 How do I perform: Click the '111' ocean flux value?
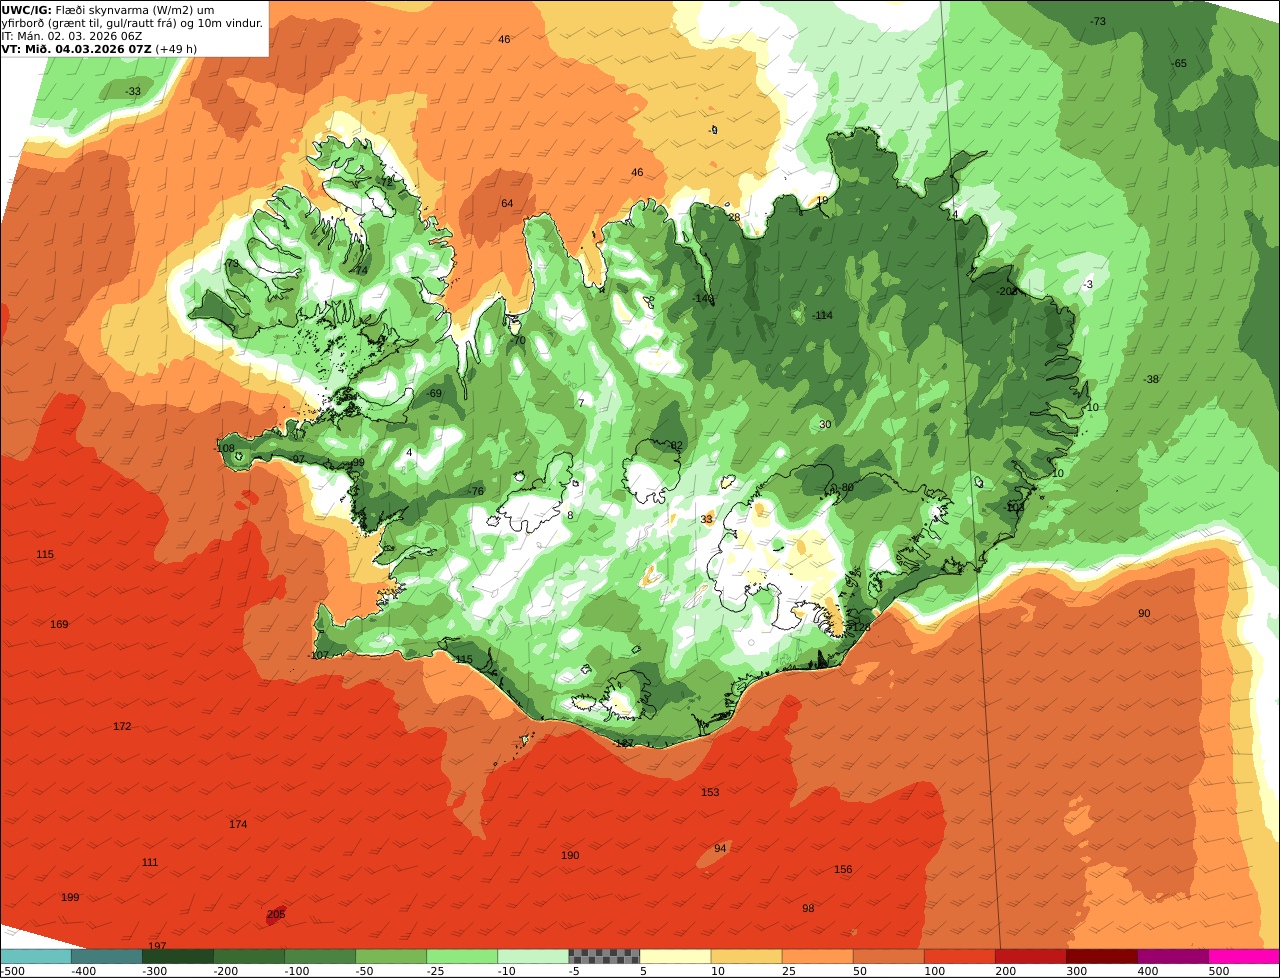[x=150, y=863]
